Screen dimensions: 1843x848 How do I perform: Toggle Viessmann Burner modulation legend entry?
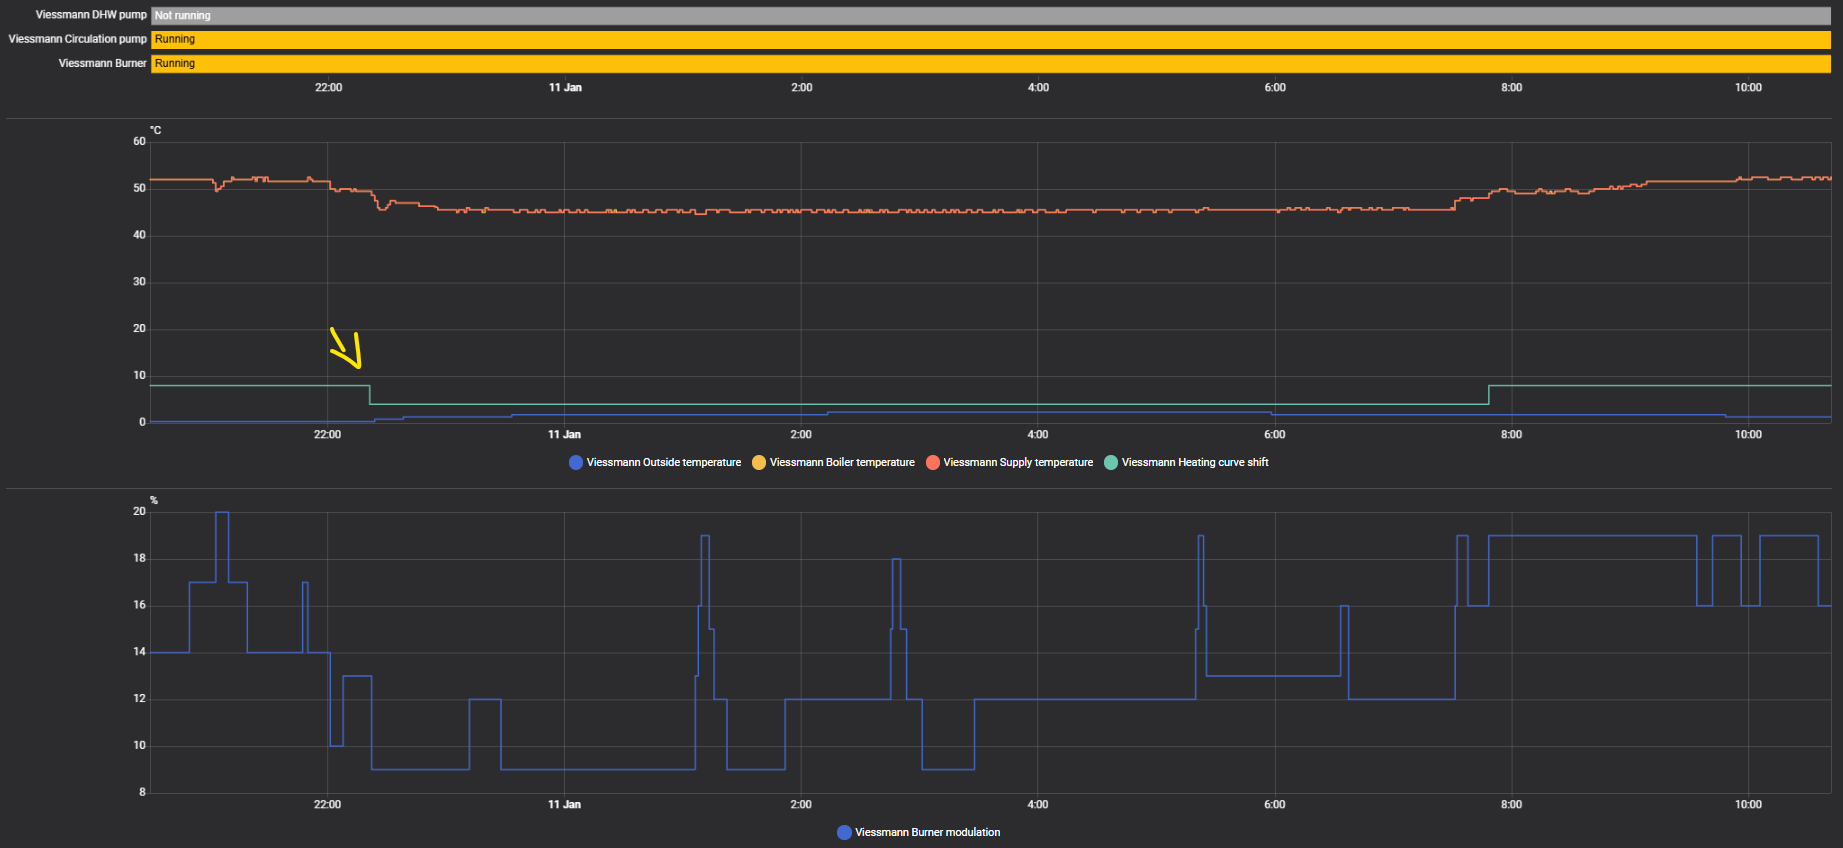919,832
